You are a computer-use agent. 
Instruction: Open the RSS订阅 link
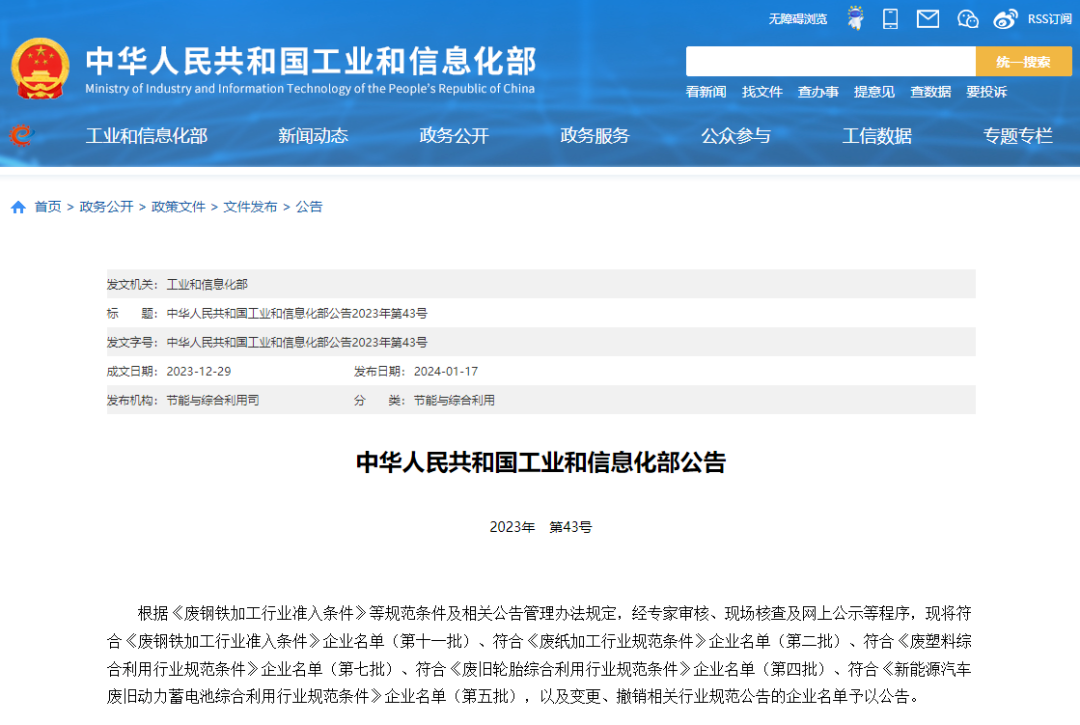click(x=1049, y=19)
